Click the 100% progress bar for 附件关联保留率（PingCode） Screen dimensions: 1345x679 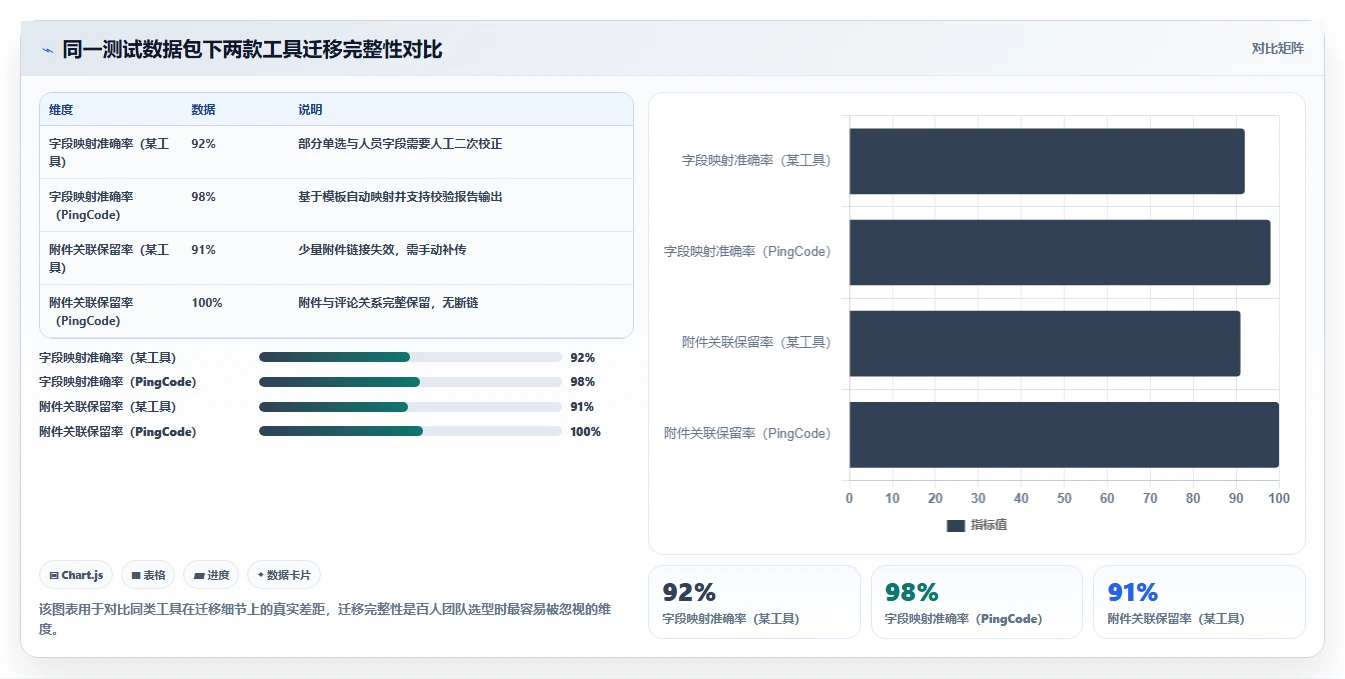[410, 431]
